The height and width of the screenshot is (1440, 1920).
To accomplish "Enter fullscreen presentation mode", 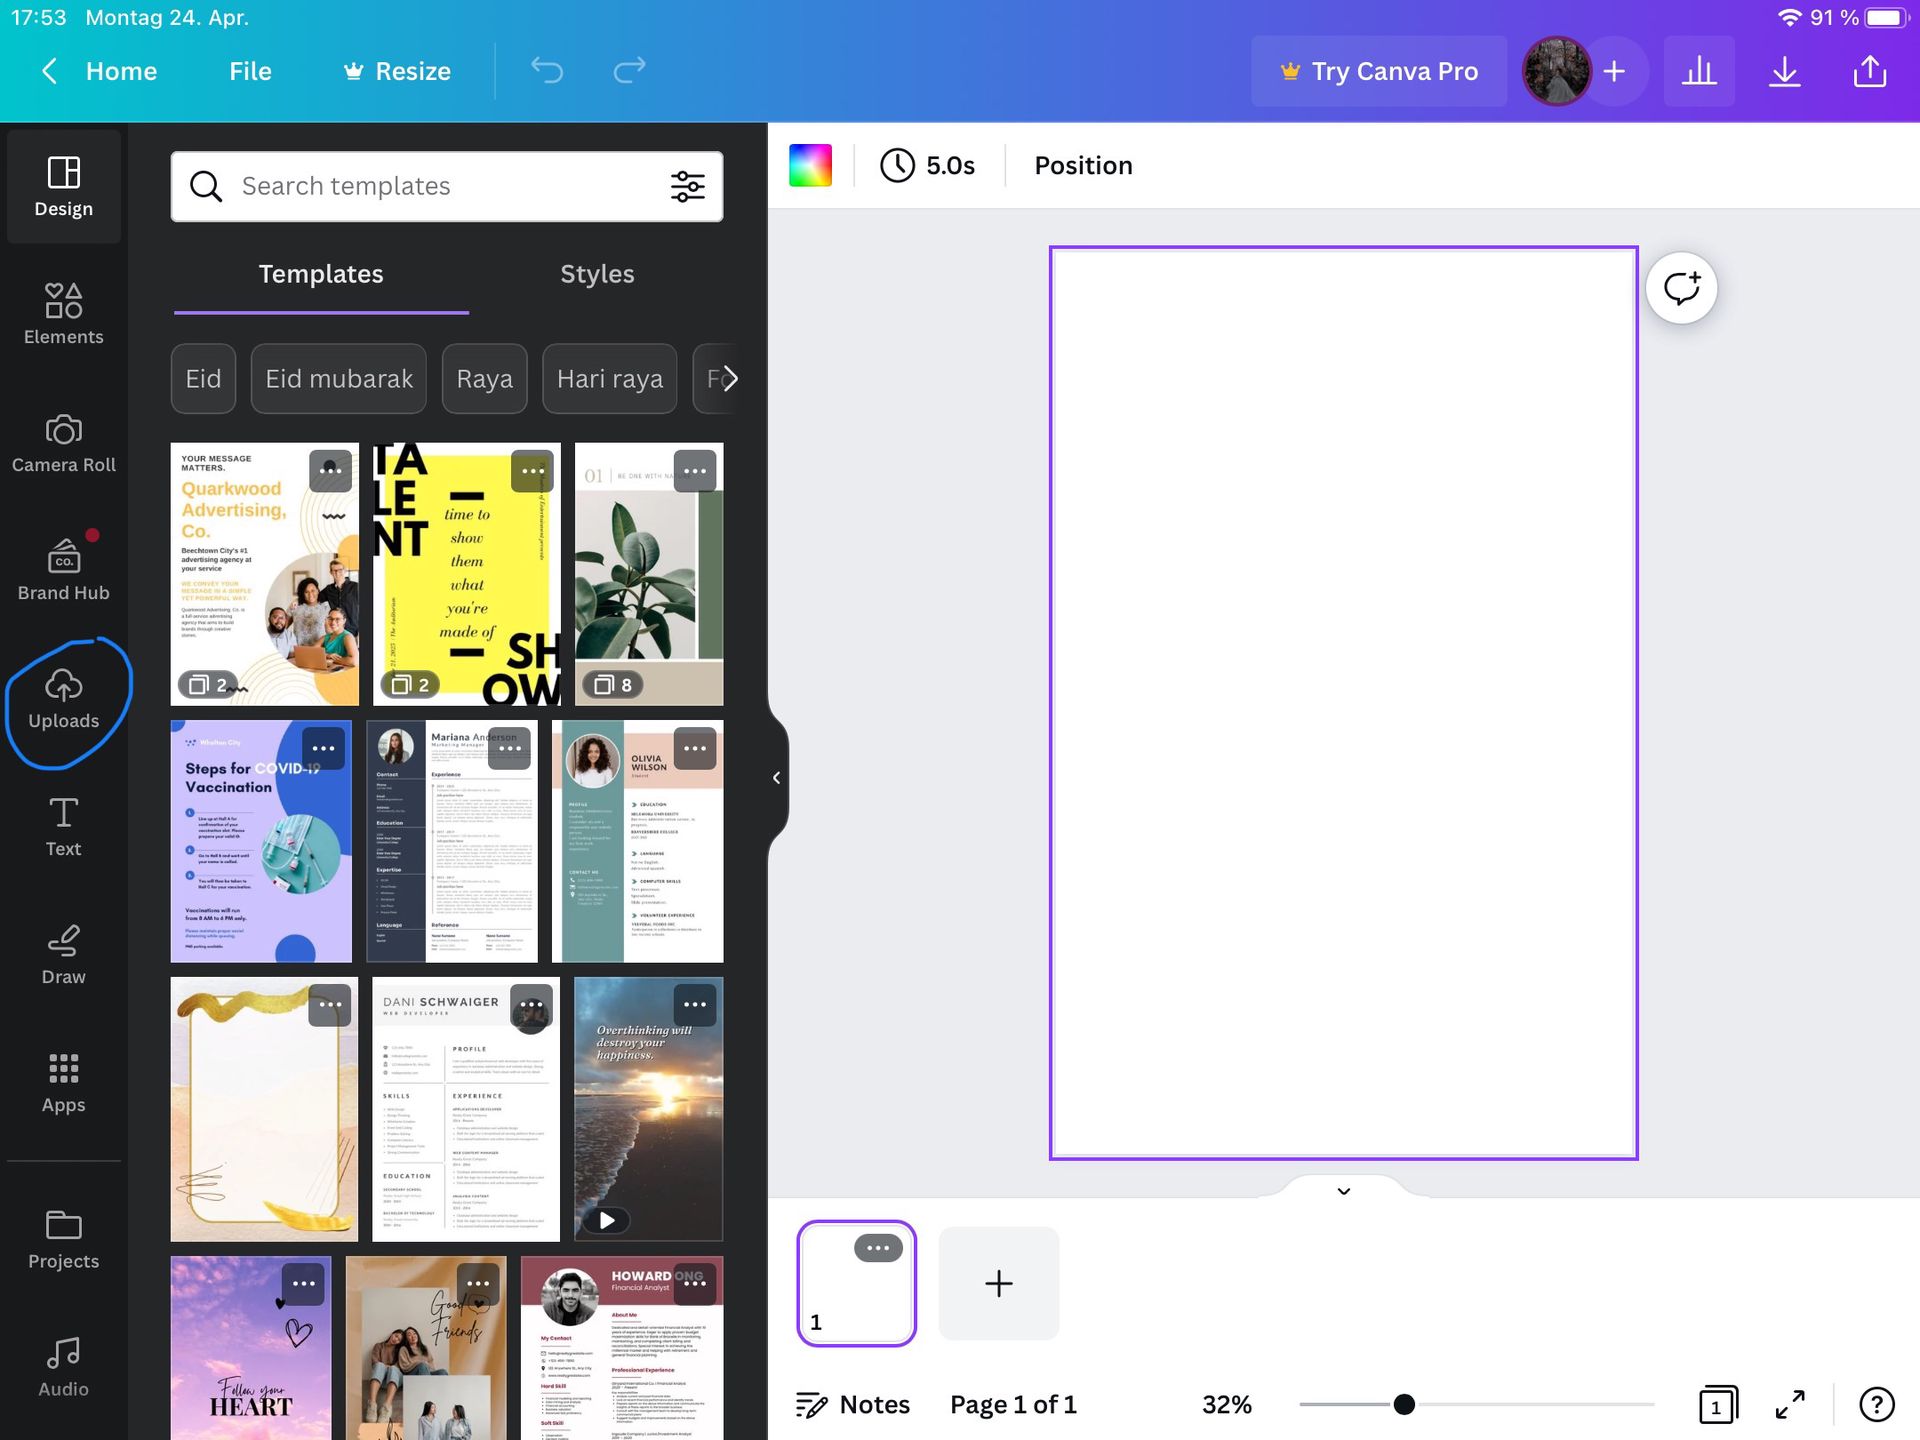I will click(x=1790, y=1404).
